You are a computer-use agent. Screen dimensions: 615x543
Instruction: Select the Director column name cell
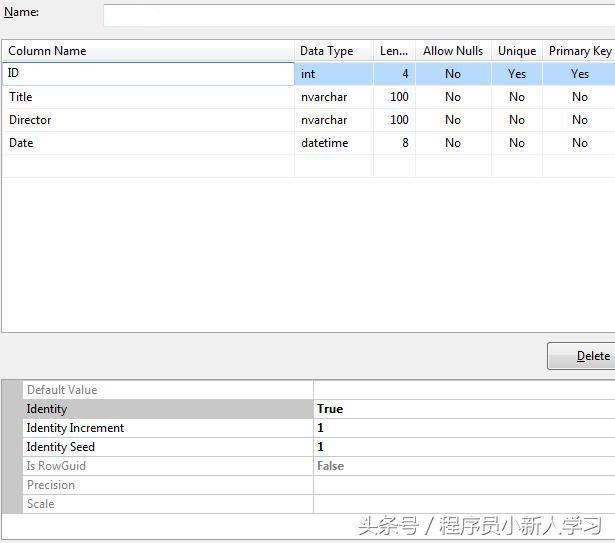click(x=148, y=120)
